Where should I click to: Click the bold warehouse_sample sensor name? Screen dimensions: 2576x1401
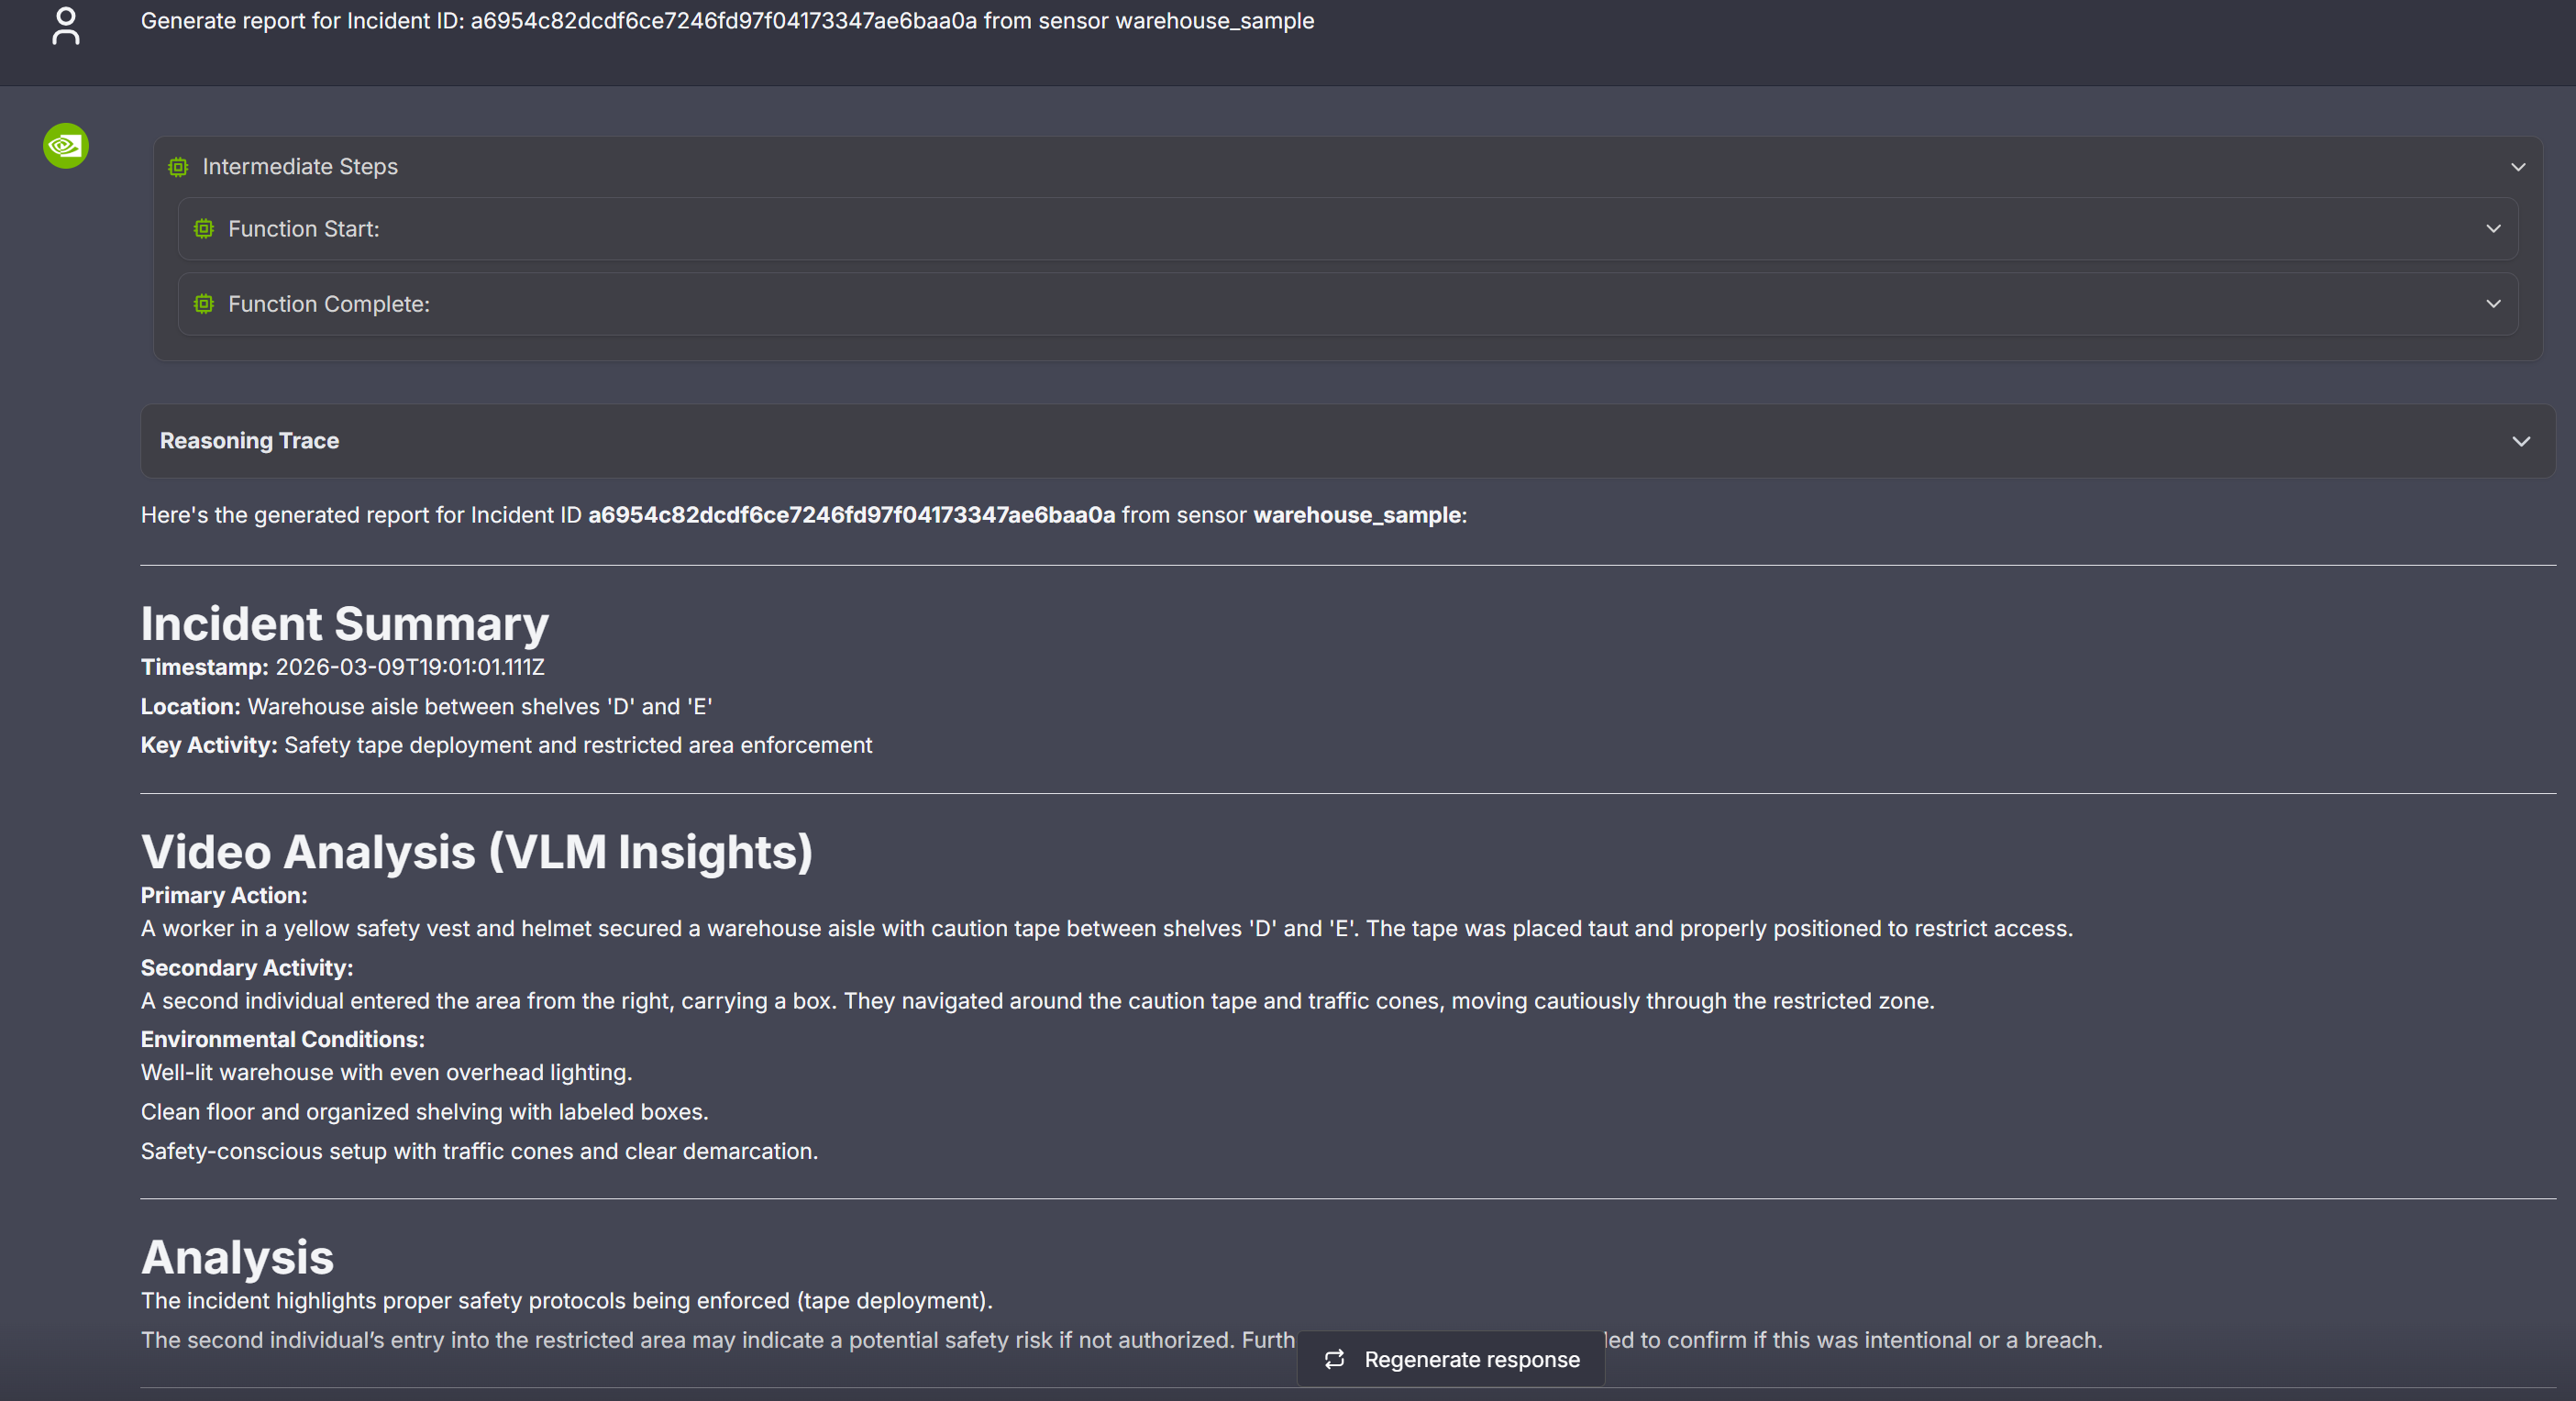pyautogui.click(x=1357, y=515)
